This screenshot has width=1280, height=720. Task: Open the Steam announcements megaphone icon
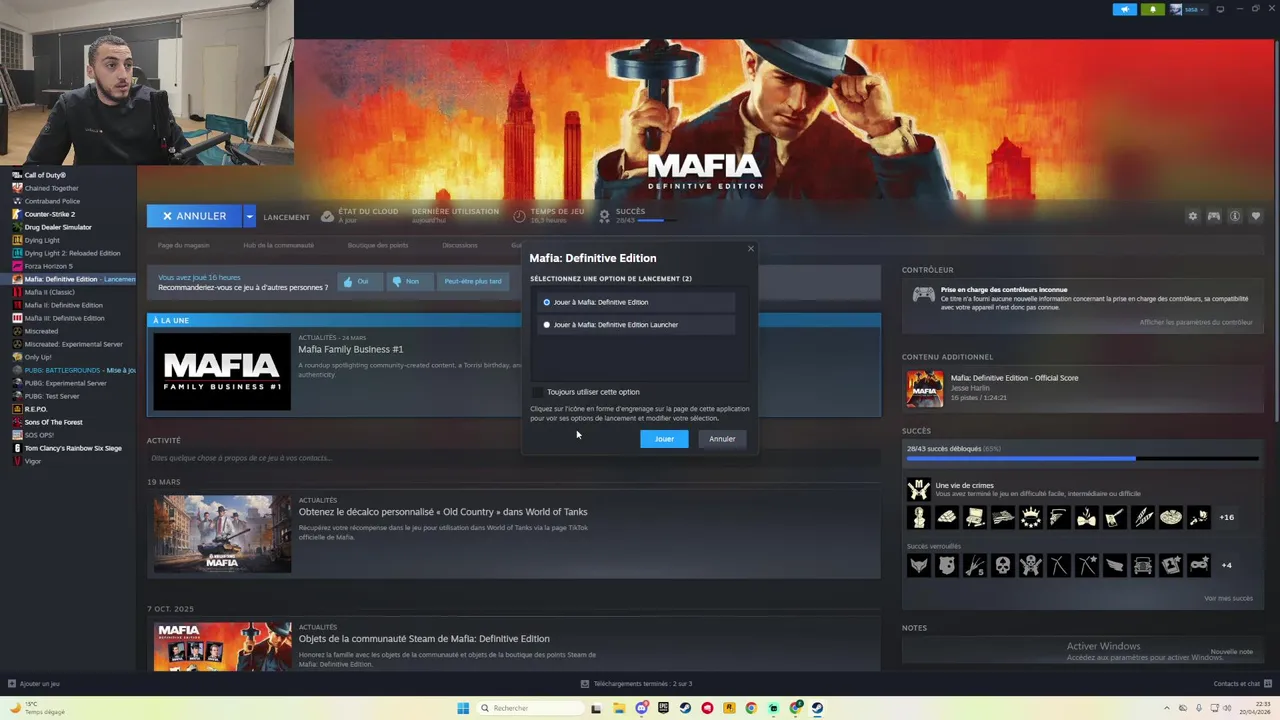point(1125,9)
